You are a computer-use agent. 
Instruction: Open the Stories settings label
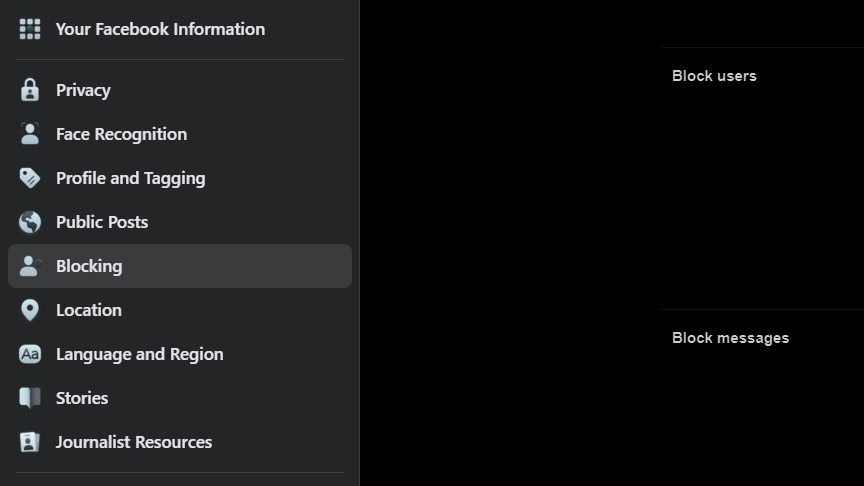[82, 398]
